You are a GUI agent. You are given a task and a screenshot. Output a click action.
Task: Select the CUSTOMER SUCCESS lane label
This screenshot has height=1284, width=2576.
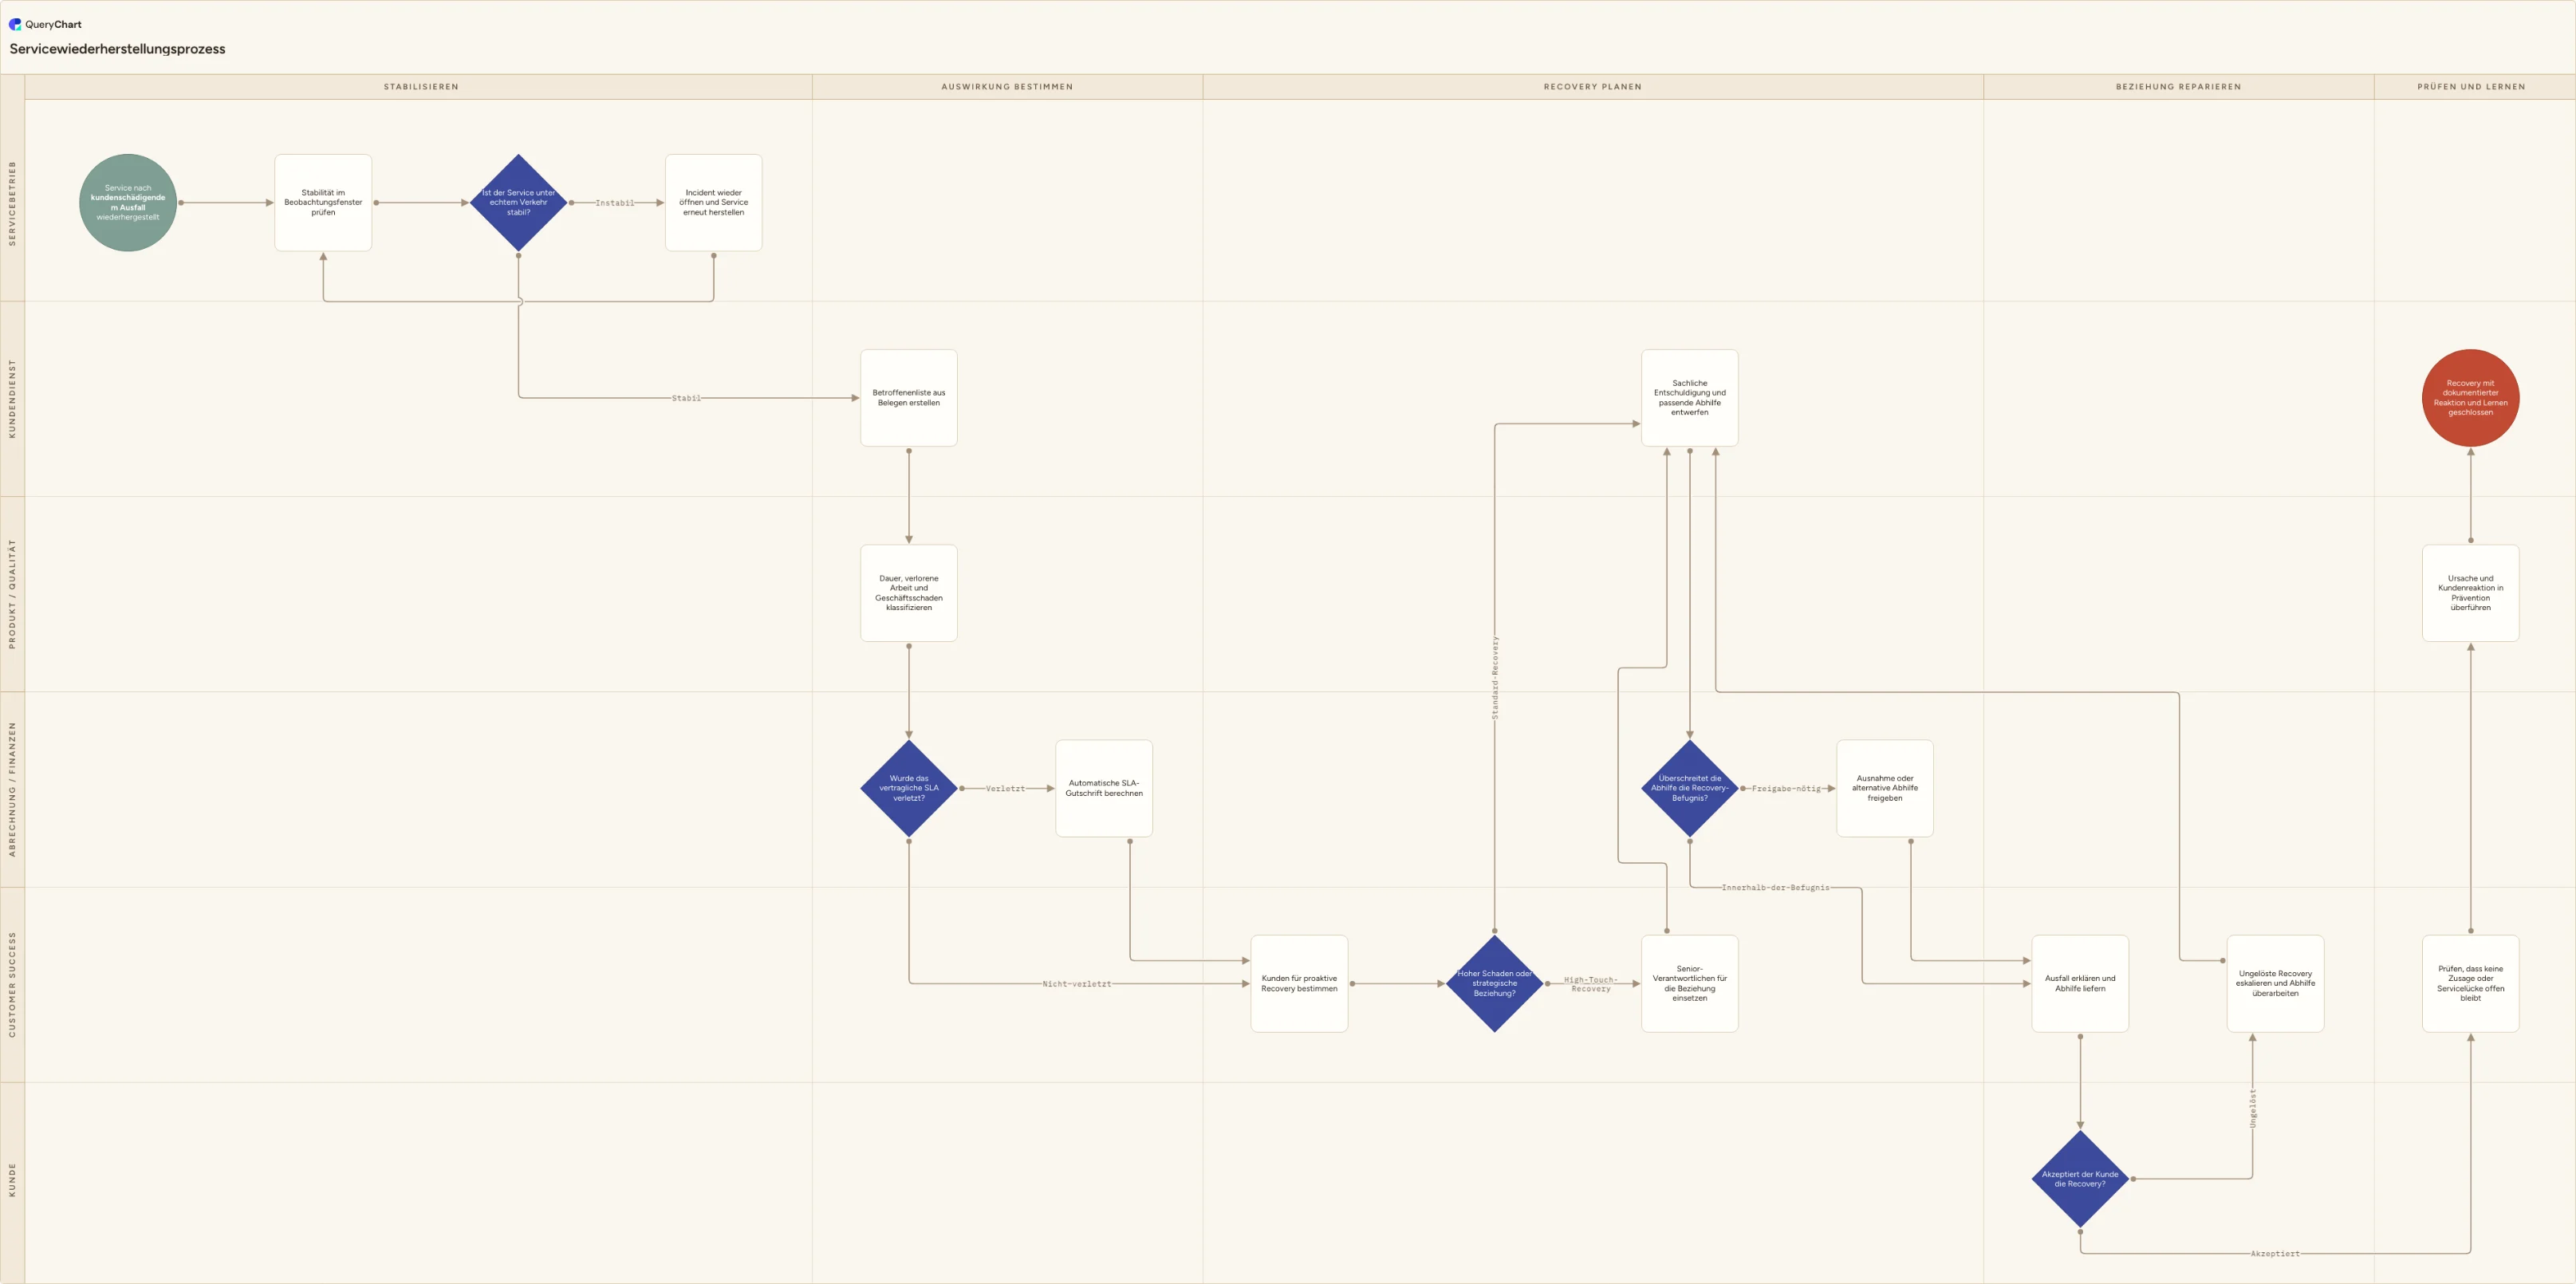[13, 984]
